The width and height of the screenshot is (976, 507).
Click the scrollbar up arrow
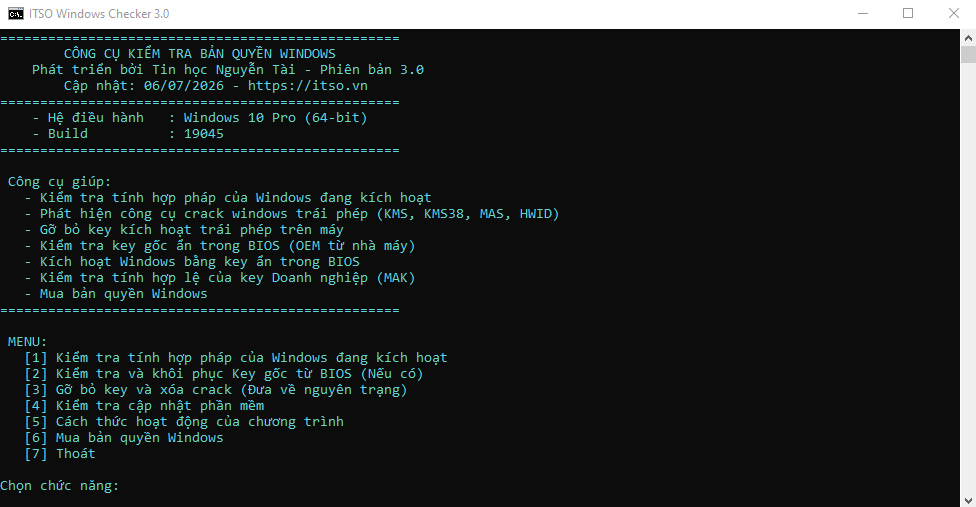pyautogui.click(x=968, y=37)
